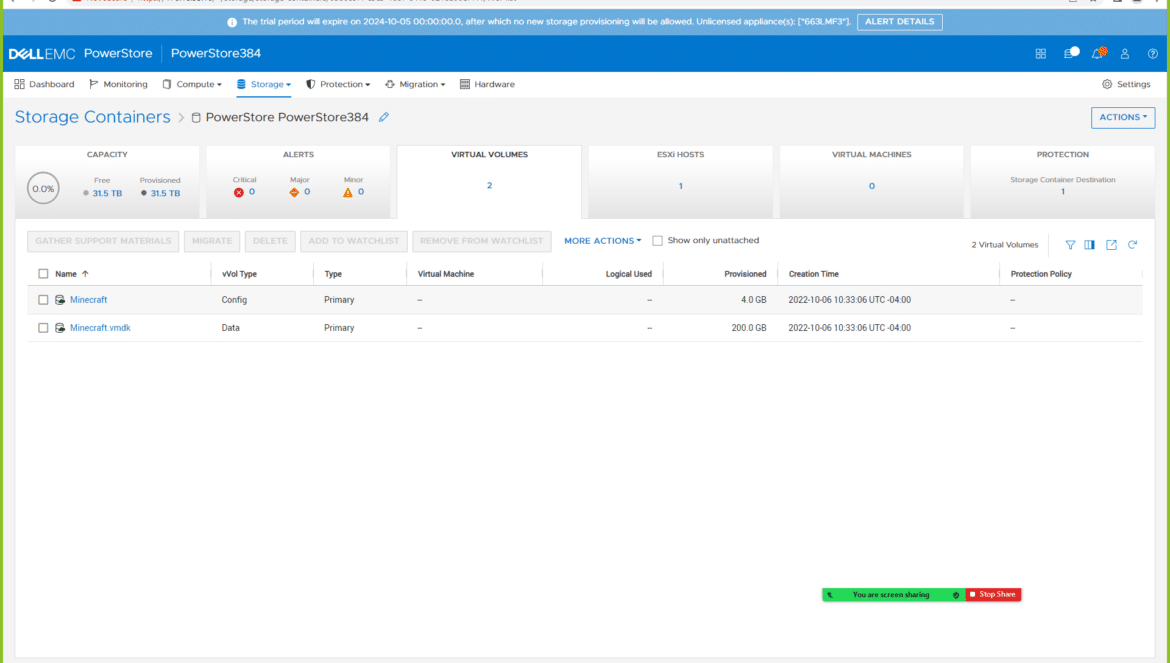The width and height of the screenshot is (1170, 663).
Task: Switch to the Alerts card
Action: 298,182
